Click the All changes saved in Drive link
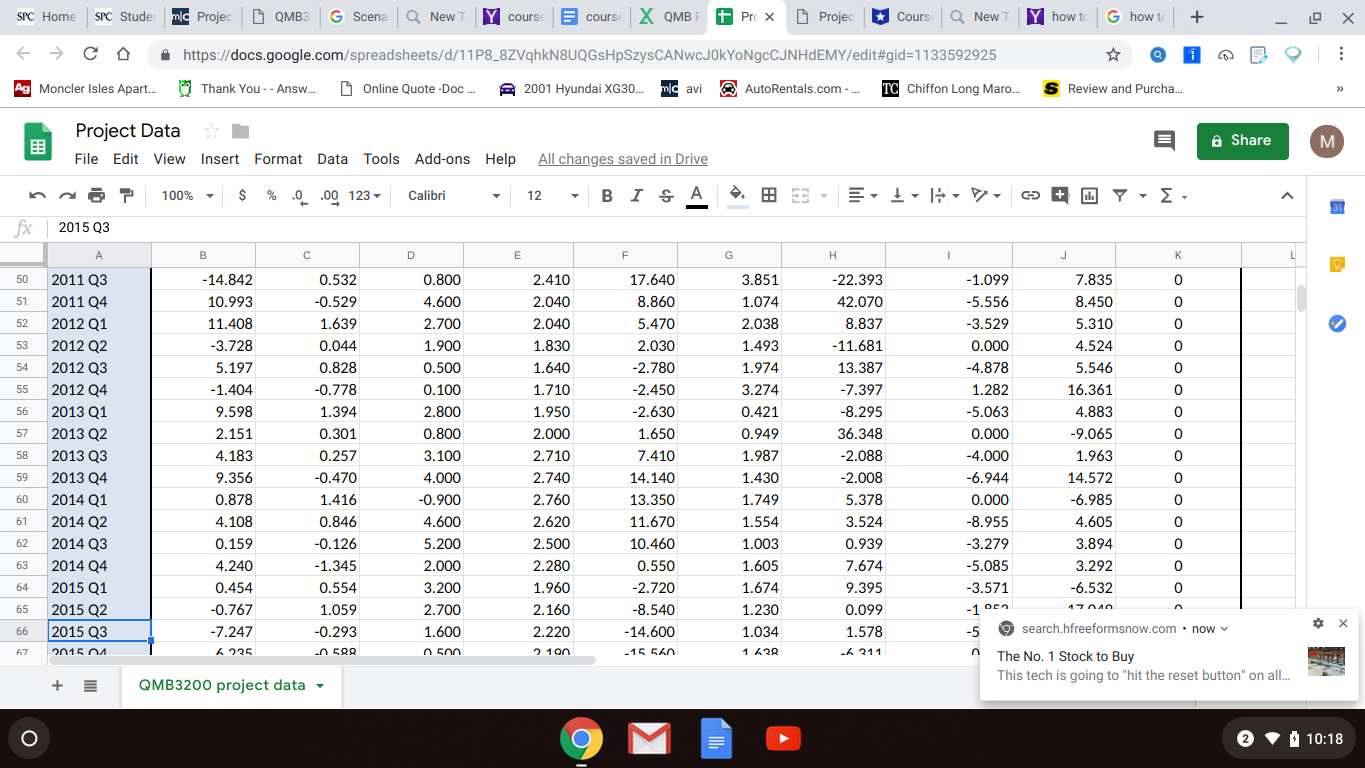 coord(623,159)
